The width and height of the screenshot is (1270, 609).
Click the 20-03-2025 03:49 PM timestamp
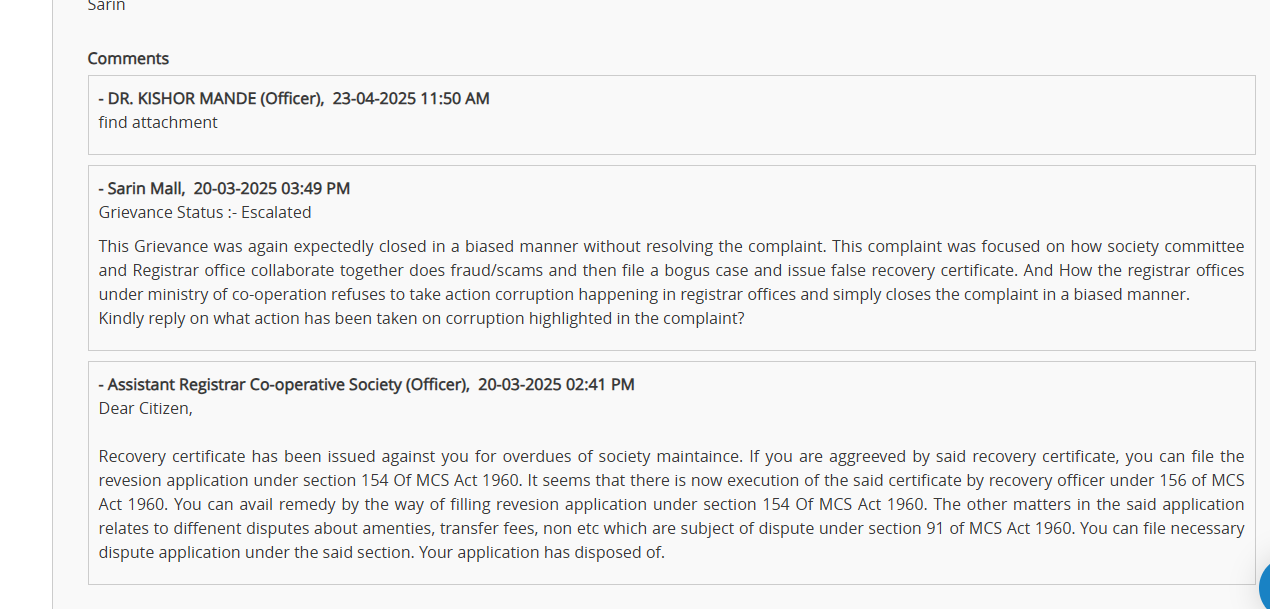[272, 188]
